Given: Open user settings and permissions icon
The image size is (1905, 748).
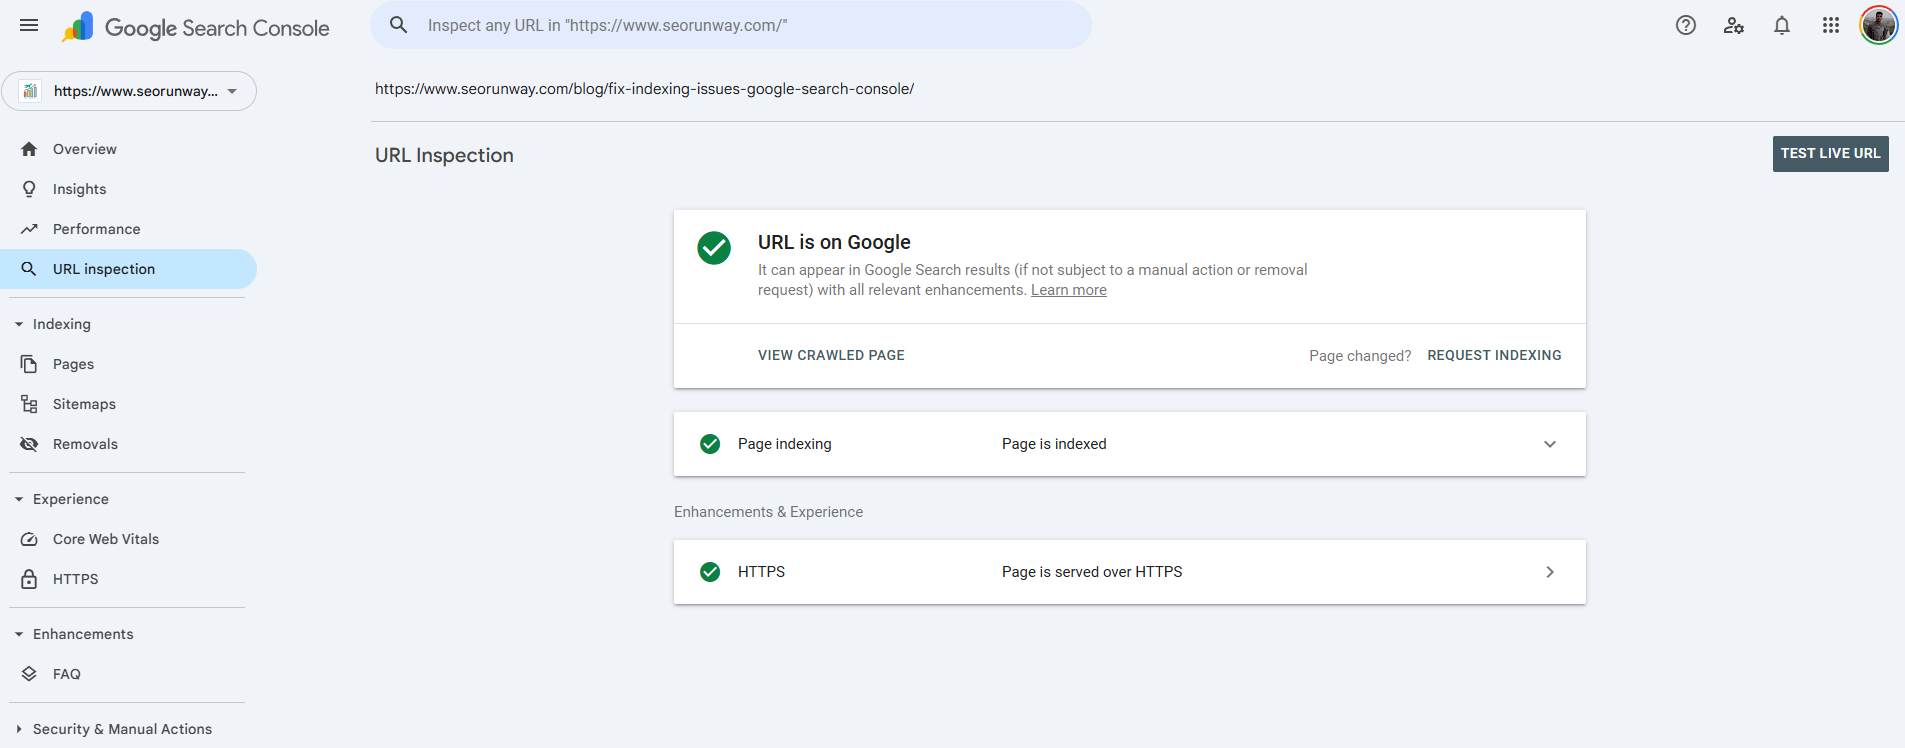Looking at the screenshot, I should (x=1734, y=25).
